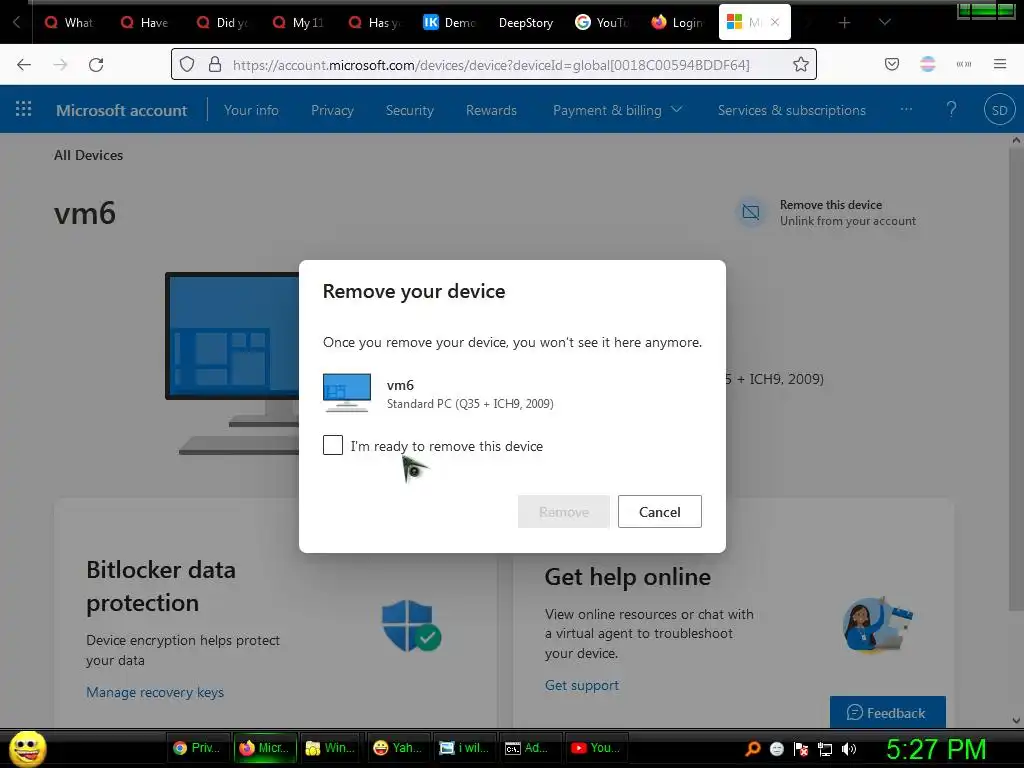
Task: Click the volume speaker tray icon
Action: (x=848, y=748)
